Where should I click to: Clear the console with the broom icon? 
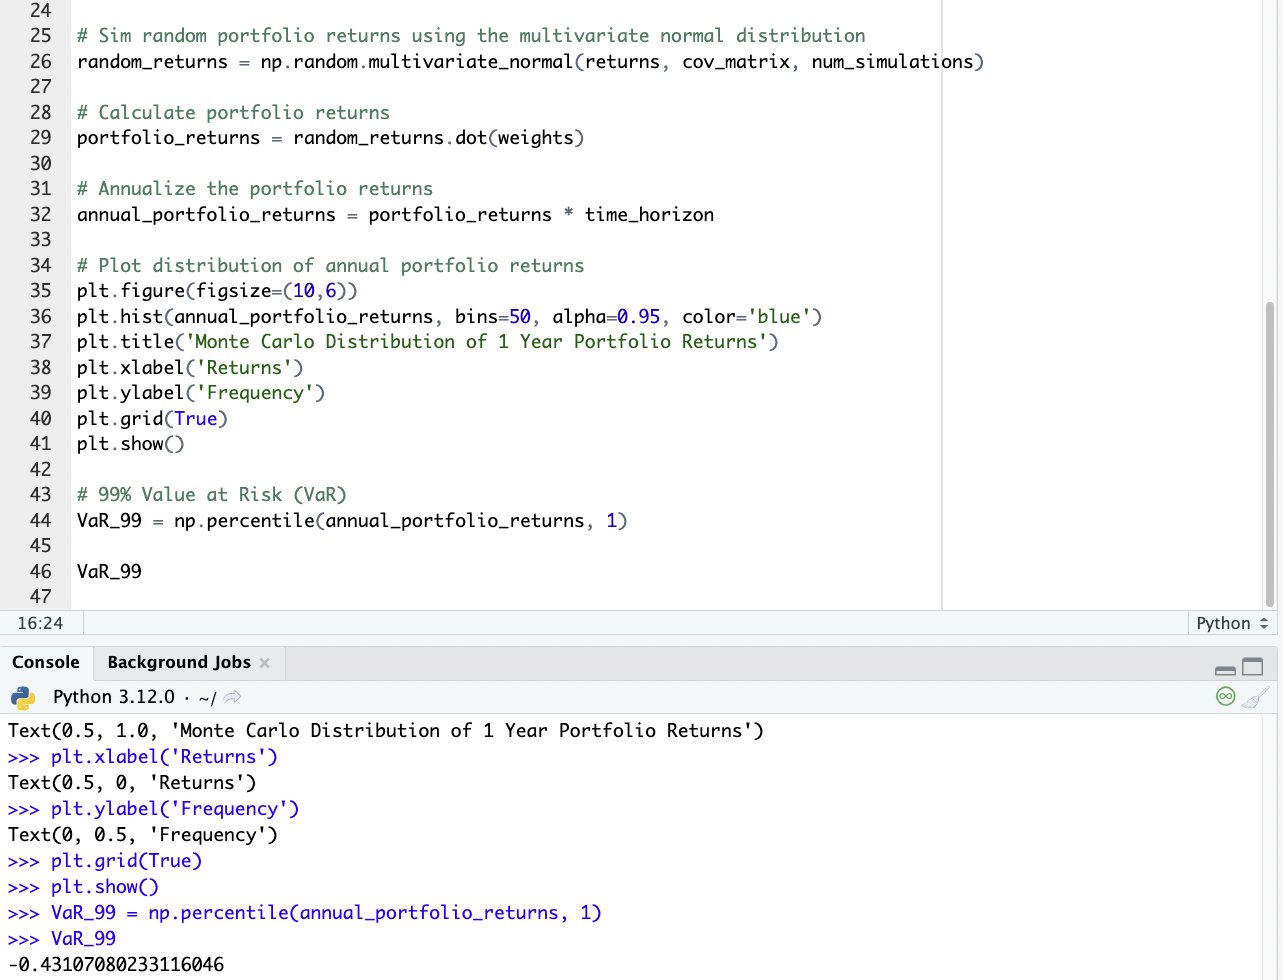click(x=1256, y=697)
